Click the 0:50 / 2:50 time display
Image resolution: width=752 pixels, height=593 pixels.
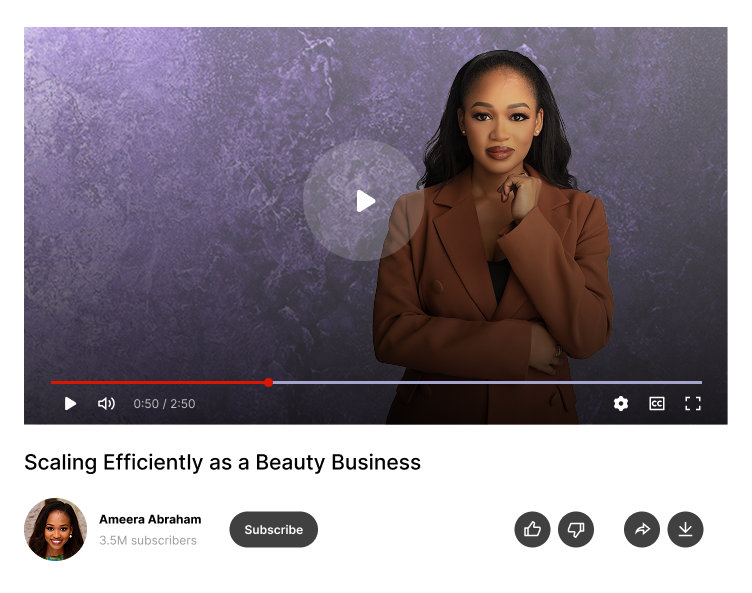pos(164,403)
